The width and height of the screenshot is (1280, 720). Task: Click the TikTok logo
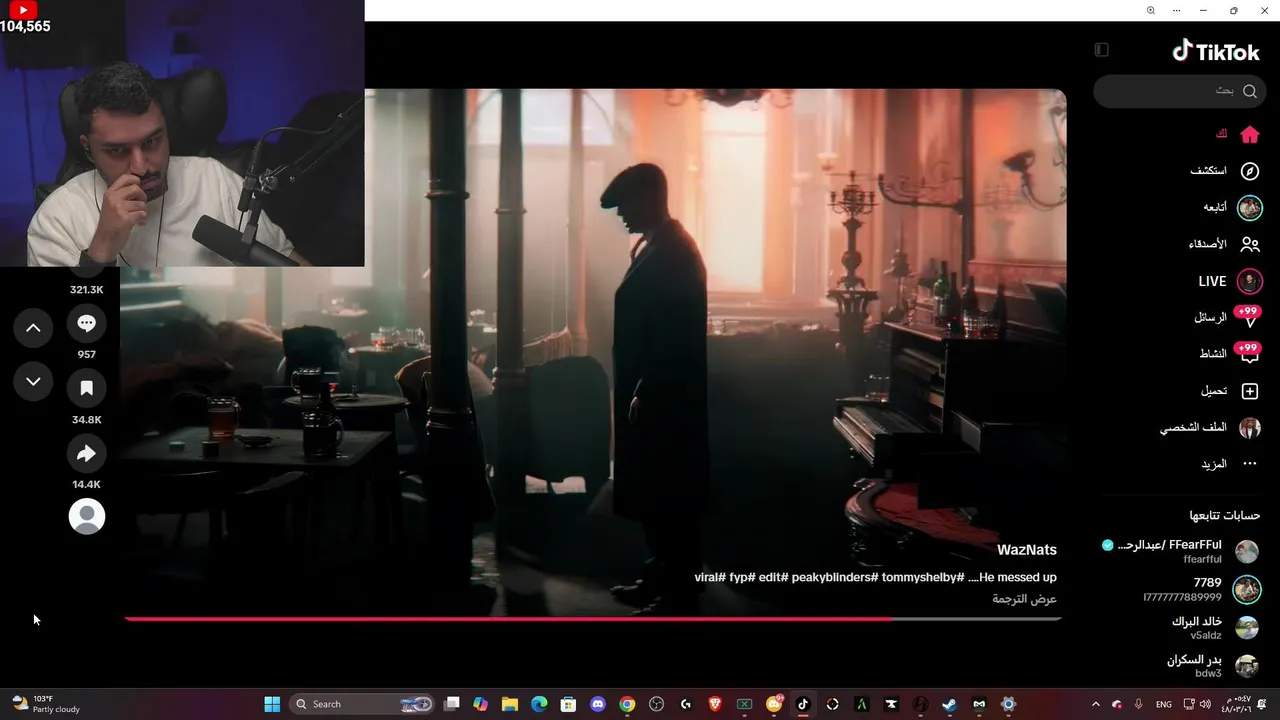1216,51
